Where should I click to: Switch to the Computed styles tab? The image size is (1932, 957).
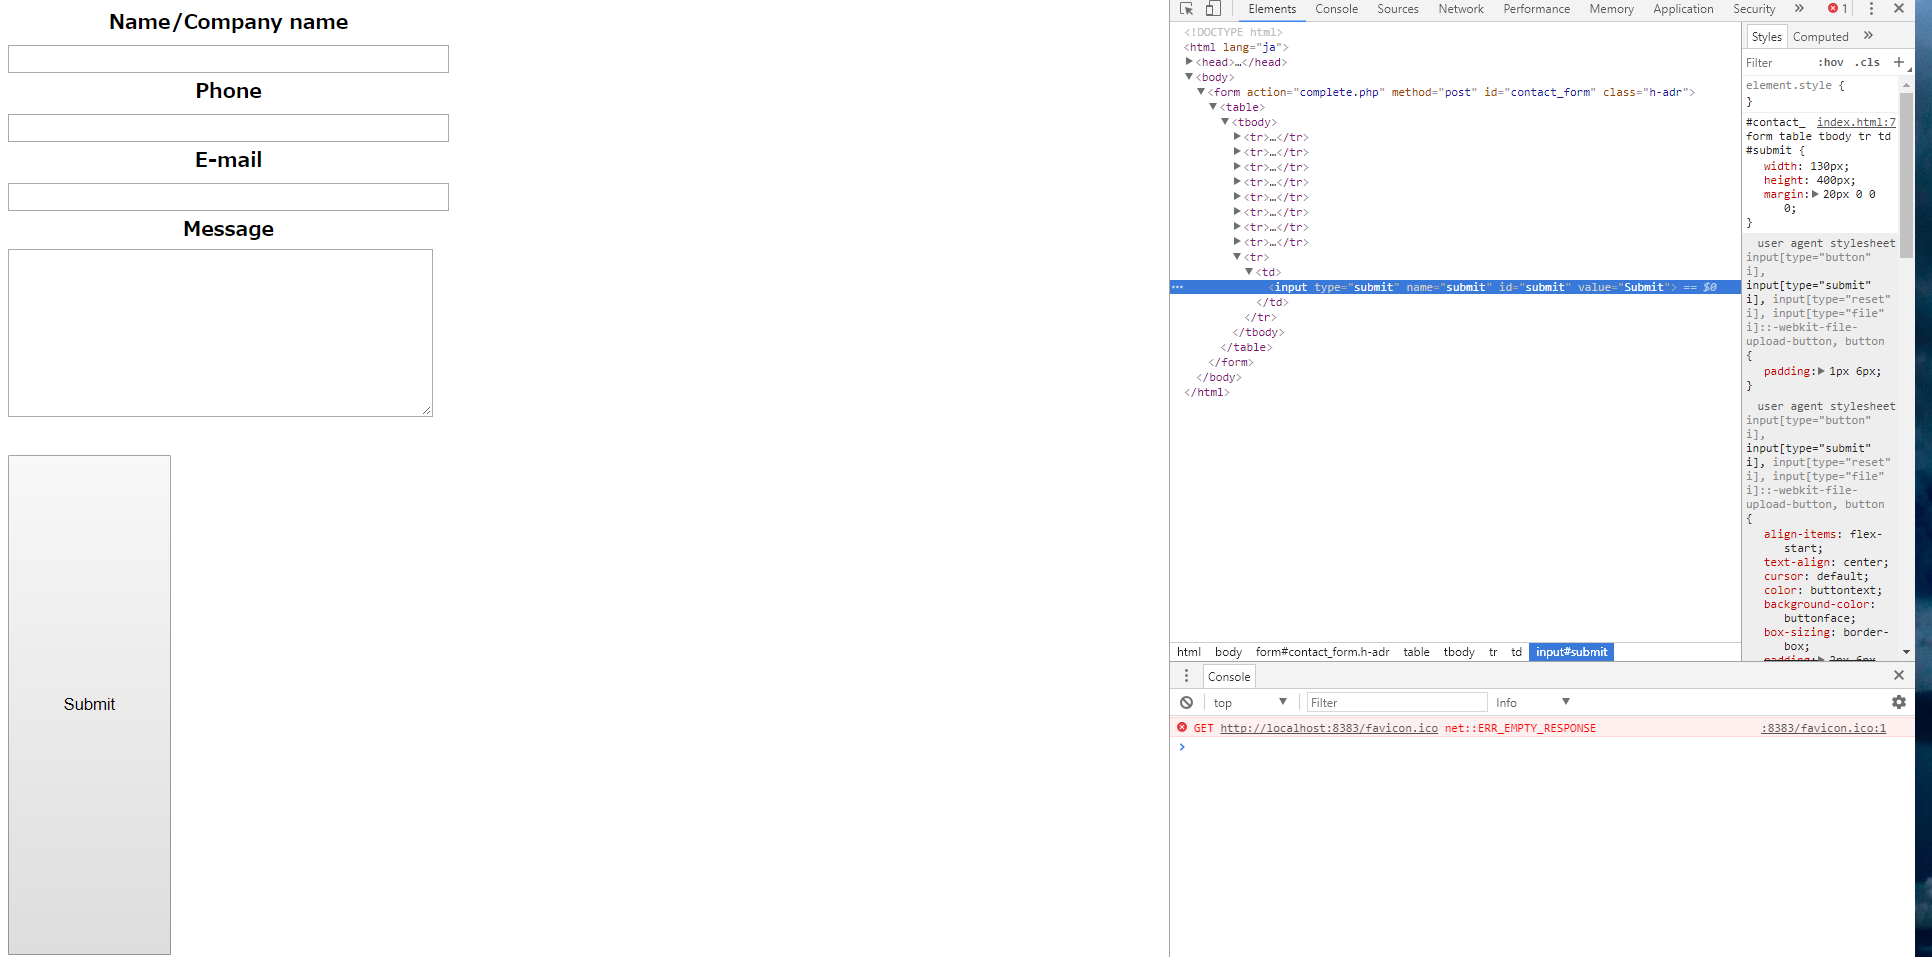pyautogui.click(x=1820, y=37)
